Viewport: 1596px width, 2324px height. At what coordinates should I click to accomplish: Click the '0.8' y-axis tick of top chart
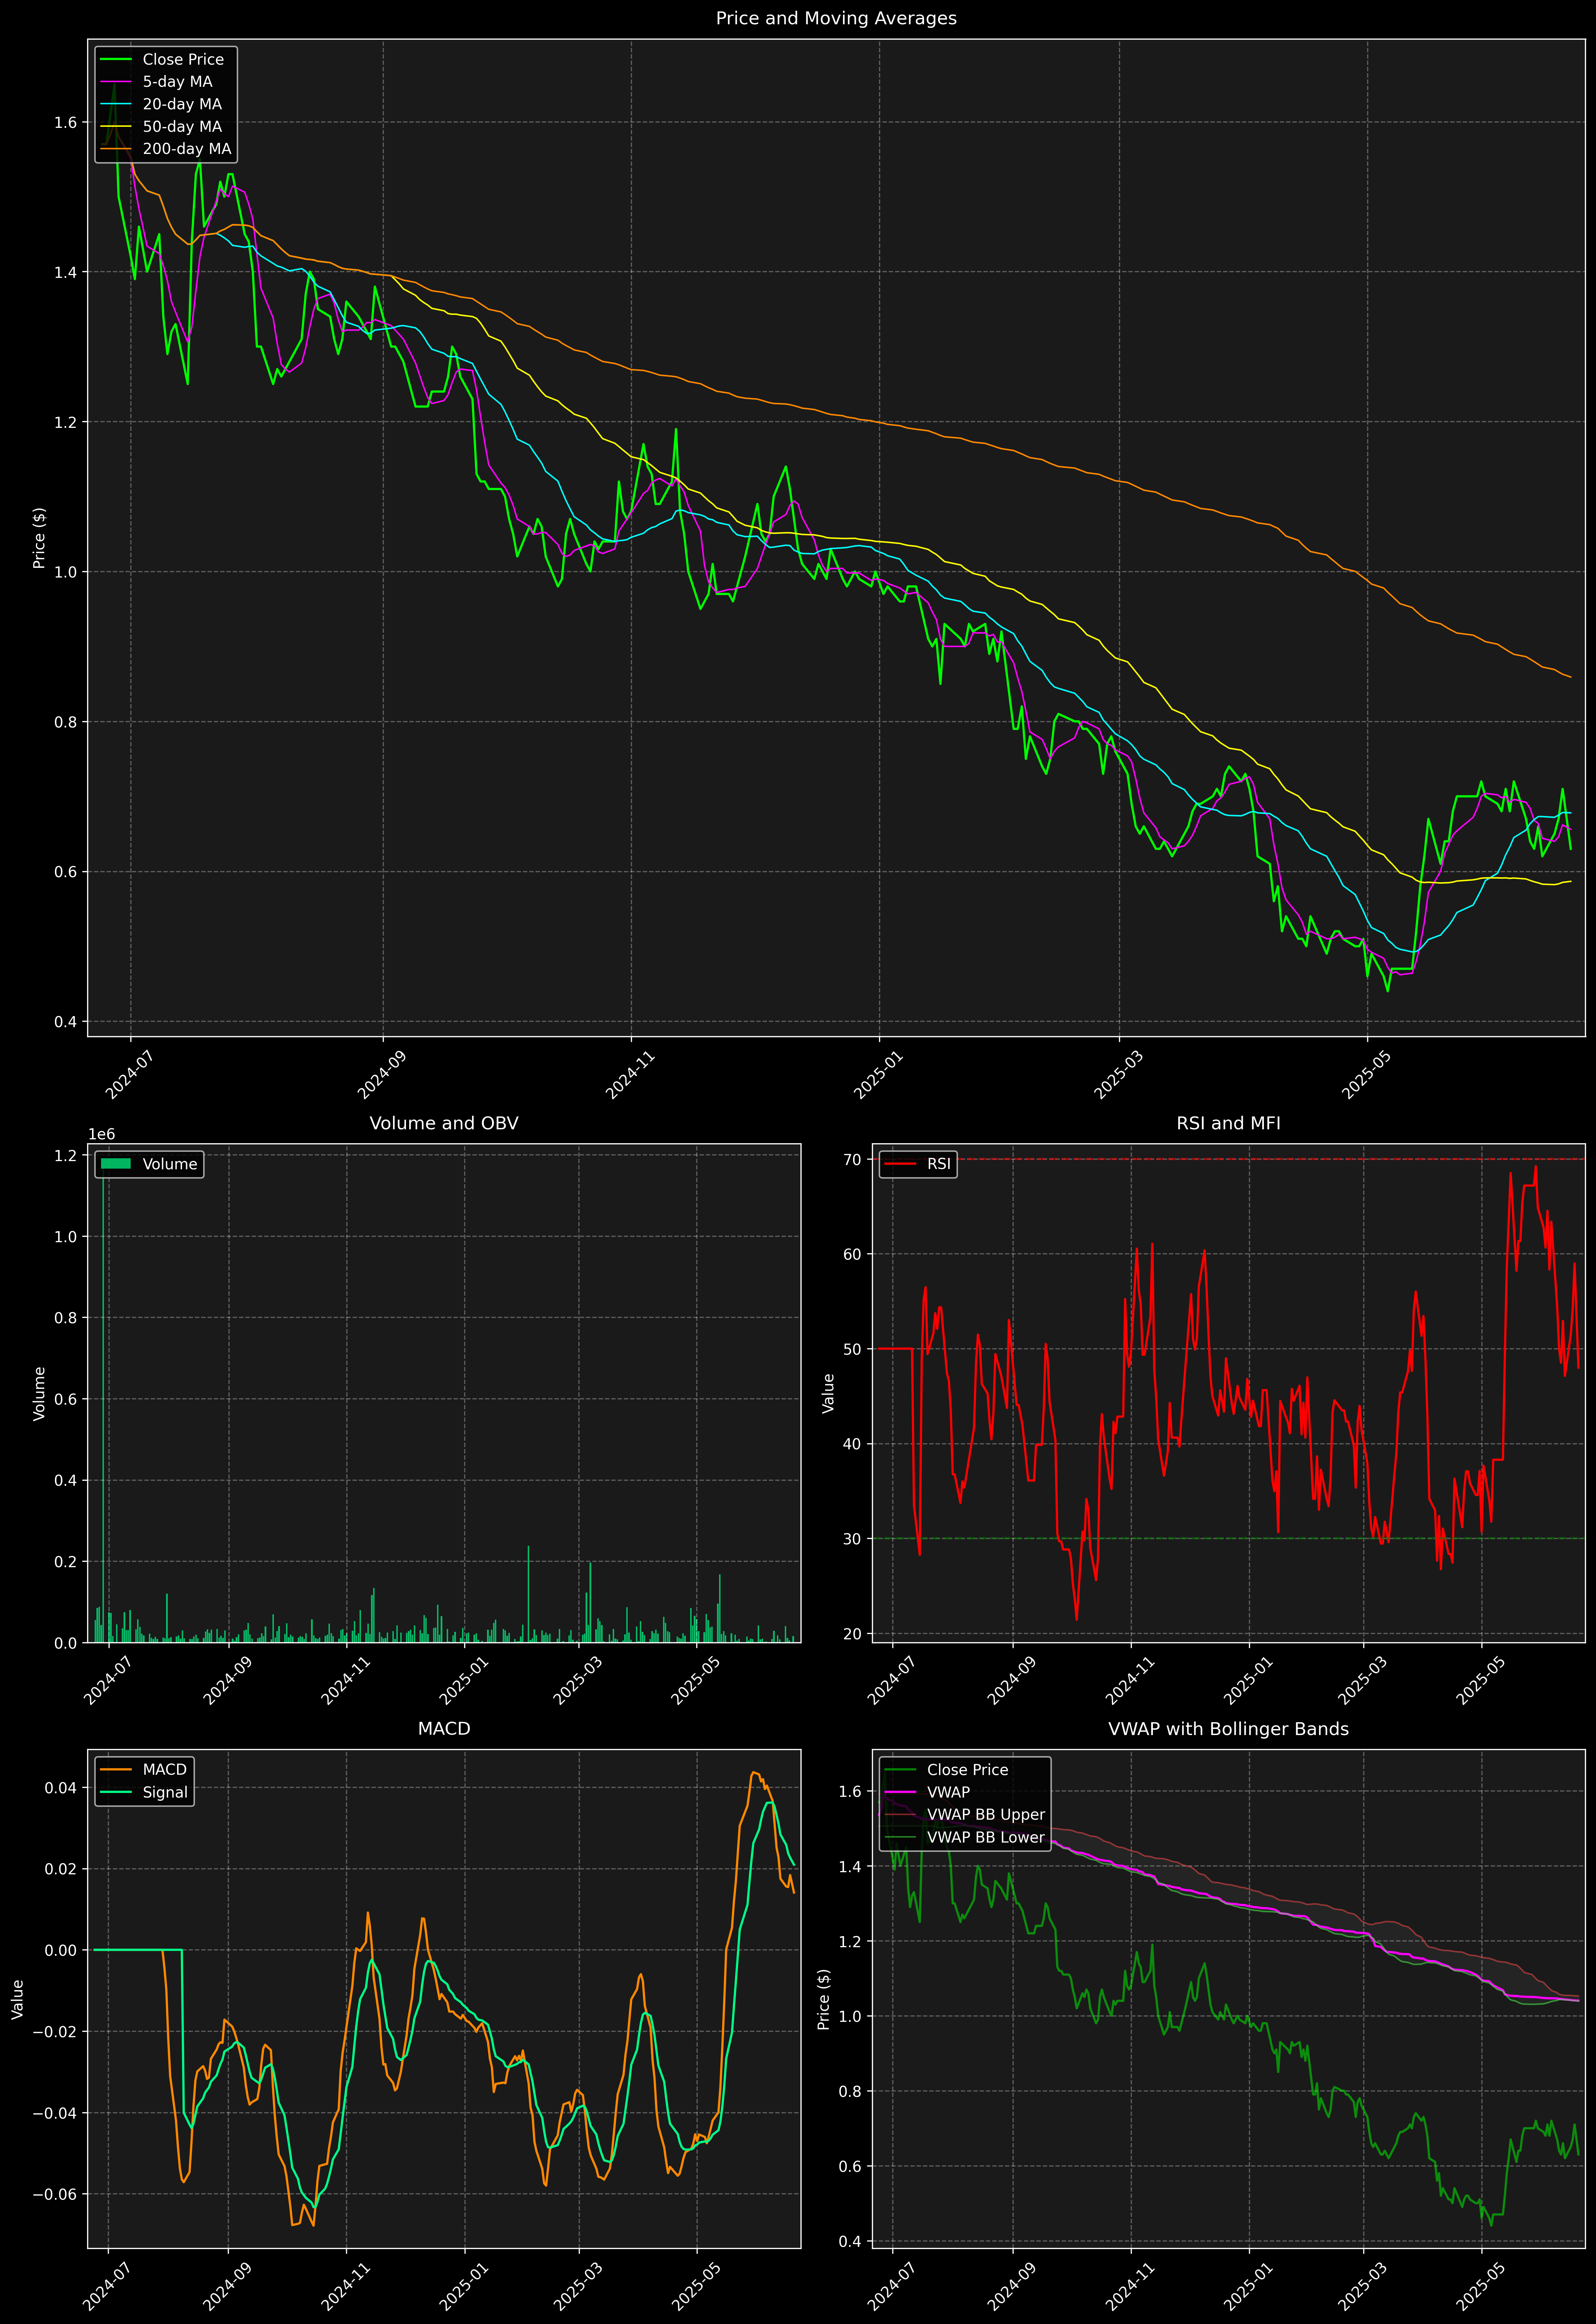click(x=66, y=722)
